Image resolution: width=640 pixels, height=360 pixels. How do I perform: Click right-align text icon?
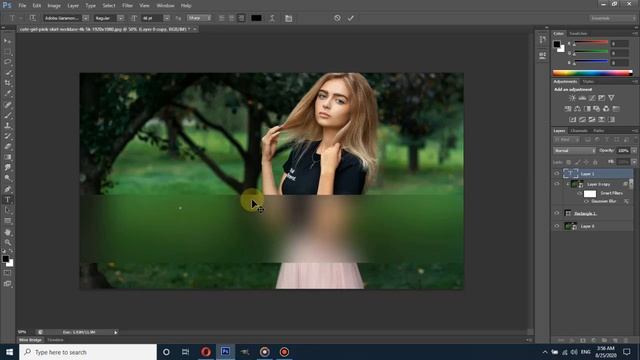coord(242,18)
